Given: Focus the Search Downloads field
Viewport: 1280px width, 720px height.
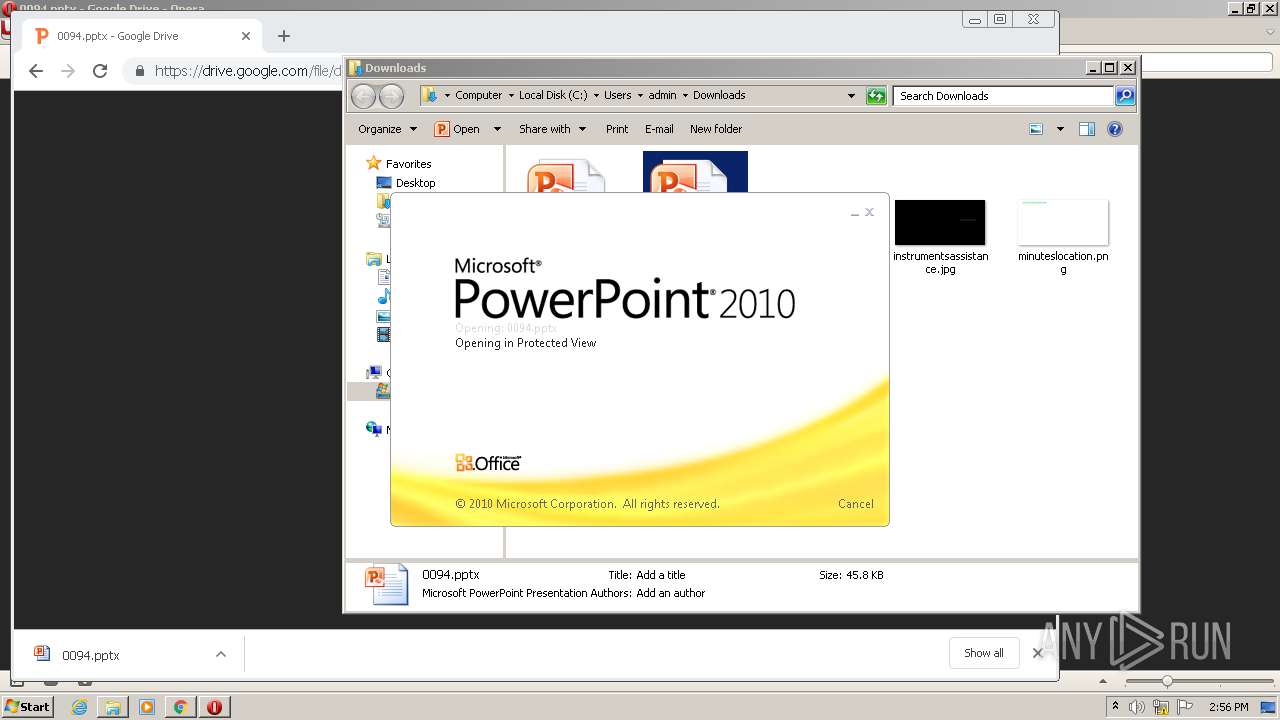Looking at the screenshot, I should (x=1003, y=96).
